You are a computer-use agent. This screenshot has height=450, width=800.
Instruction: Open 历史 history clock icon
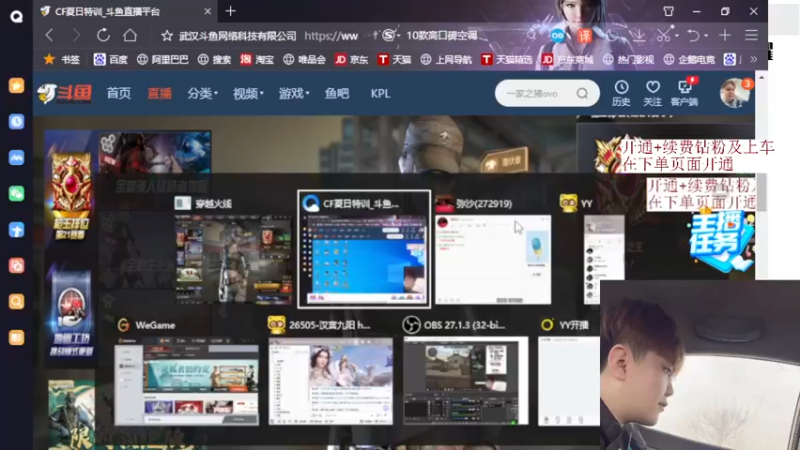tap(621, 93)
